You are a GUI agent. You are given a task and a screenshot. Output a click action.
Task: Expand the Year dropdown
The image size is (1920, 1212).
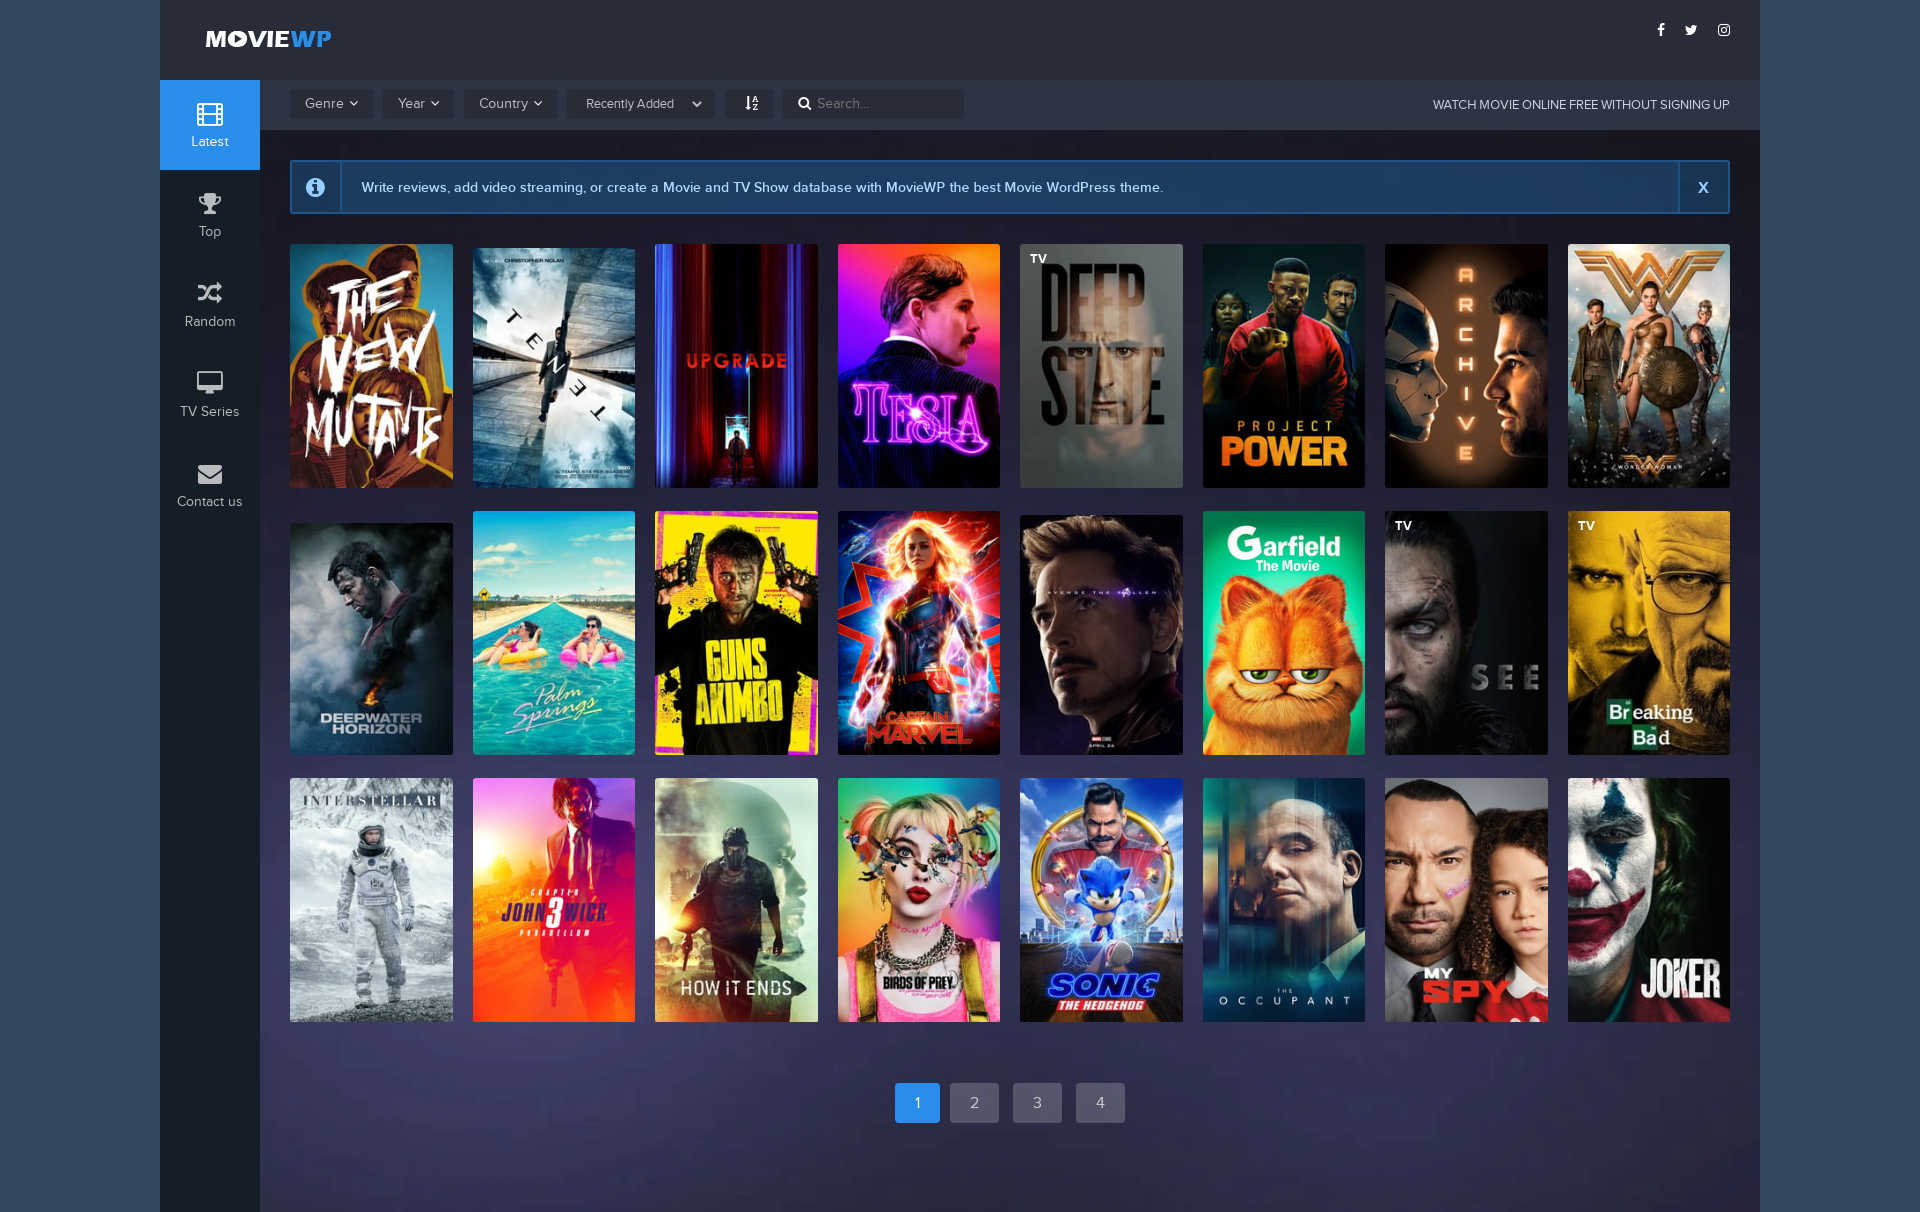tap(418, 103)
